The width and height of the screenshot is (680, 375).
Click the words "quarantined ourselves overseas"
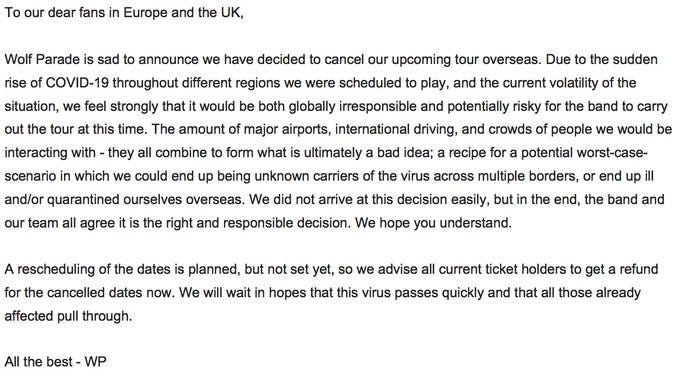point(144,199)
